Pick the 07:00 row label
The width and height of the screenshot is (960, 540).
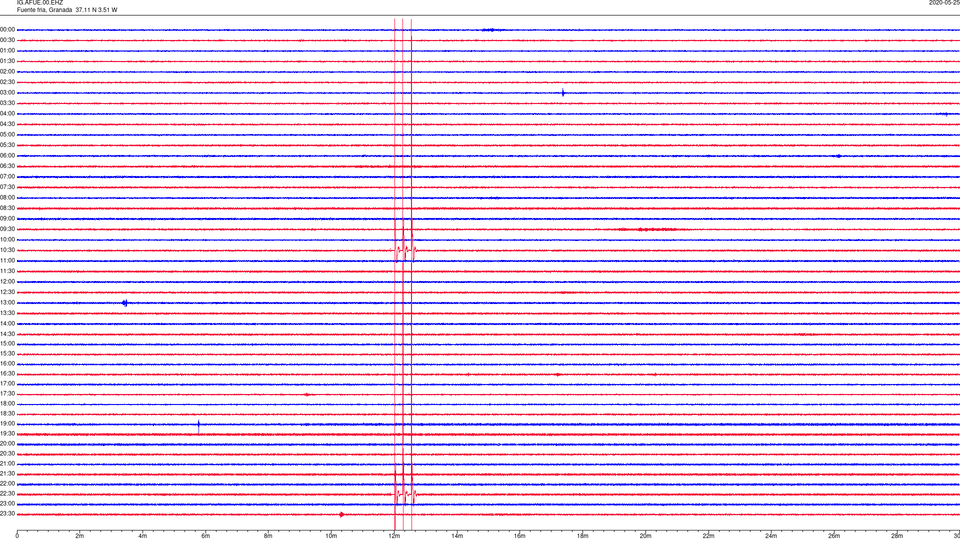(7, 177)
